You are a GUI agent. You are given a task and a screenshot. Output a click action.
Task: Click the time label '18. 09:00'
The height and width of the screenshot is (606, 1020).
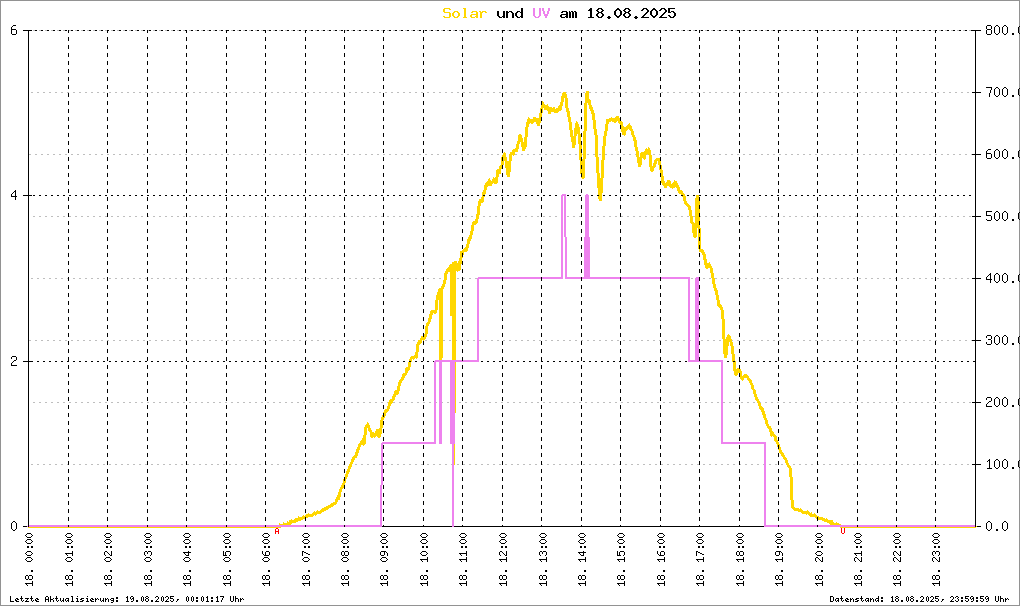pos(384,559)
